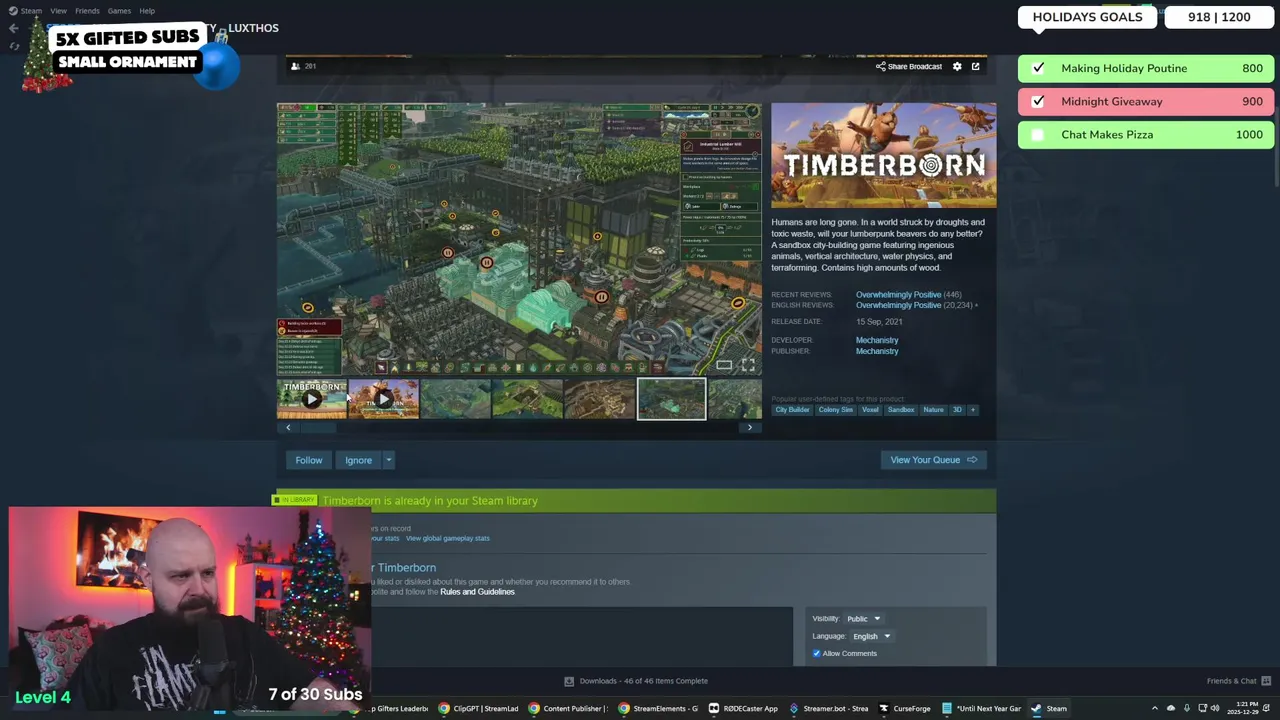Click the thumbnail strip scrollbar handle
The width and height of the screenshot is (1280, 720).
tap(318, 427)
